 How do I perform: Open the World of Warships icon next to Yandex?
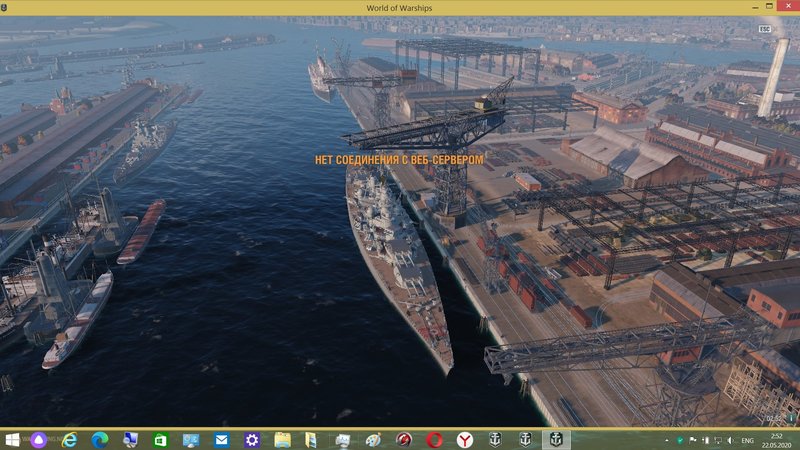tap(495, 440)
